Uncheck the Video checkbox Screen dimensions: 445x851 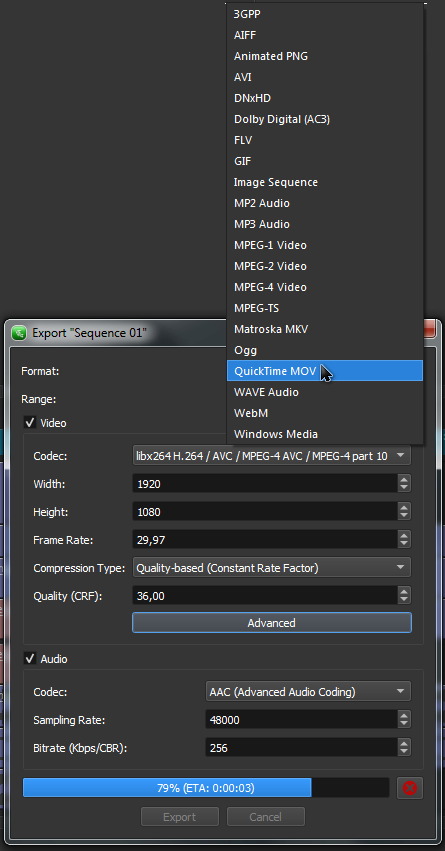click(x=30, y=423)
